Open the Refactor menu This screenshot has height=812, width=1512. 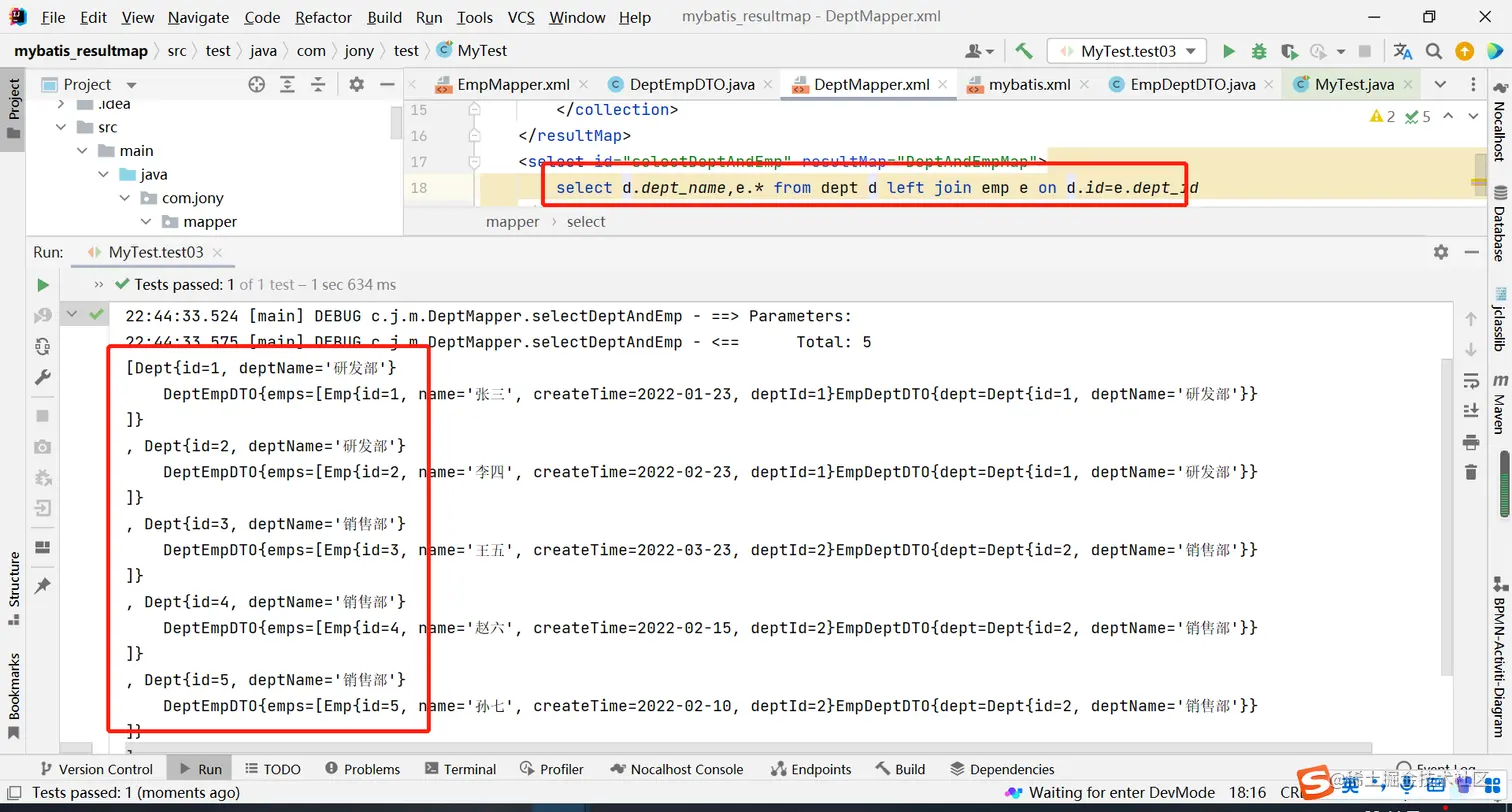[324, 18]
